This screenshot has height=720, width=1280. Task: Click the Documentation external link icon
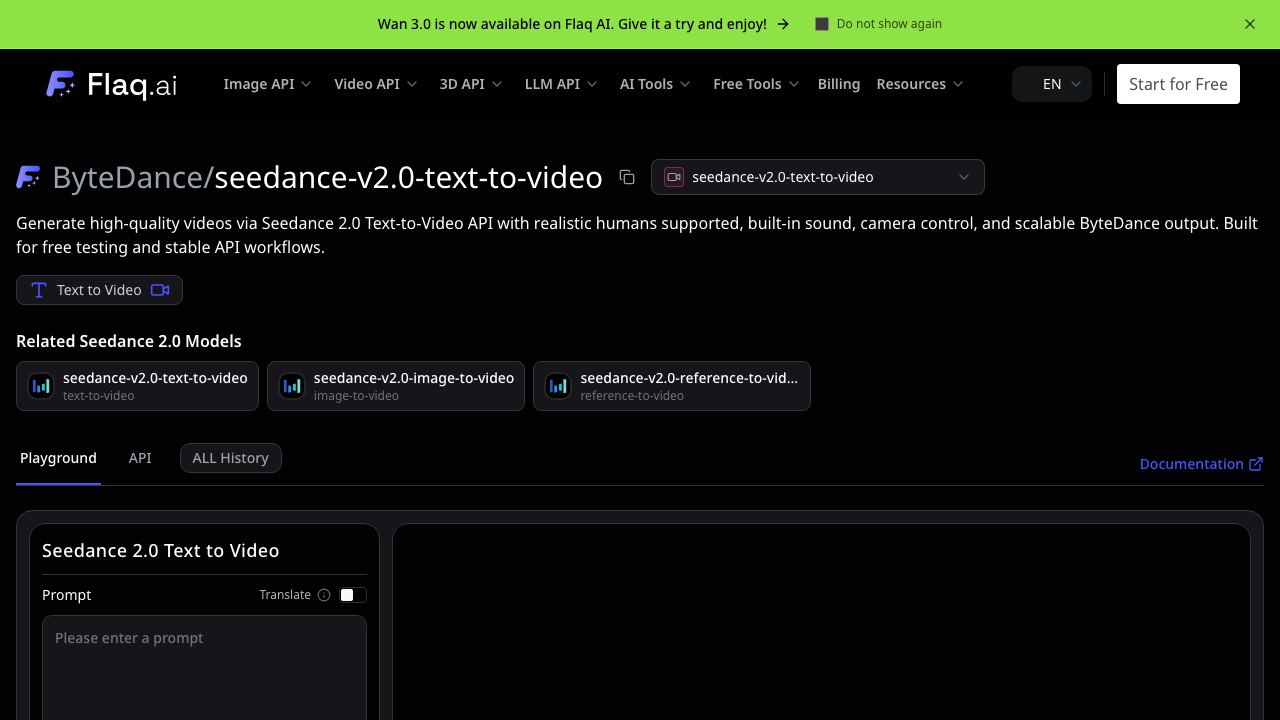click(x=1256, y=464)
